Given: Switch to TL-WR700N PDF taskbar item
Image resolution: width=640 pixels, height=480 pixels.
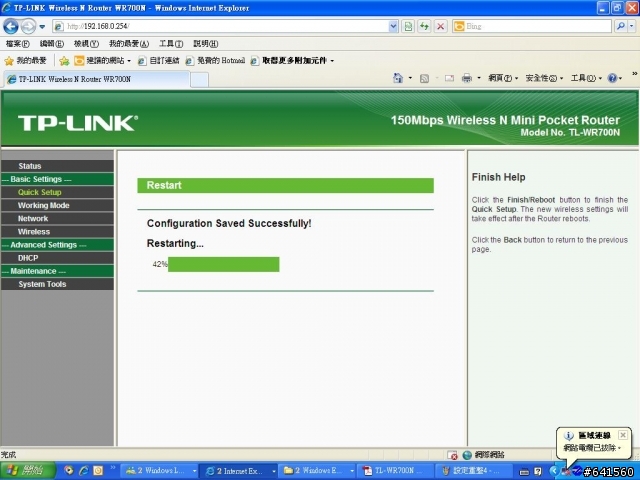Looking at the screenshot, I should [x=395, y=471].
